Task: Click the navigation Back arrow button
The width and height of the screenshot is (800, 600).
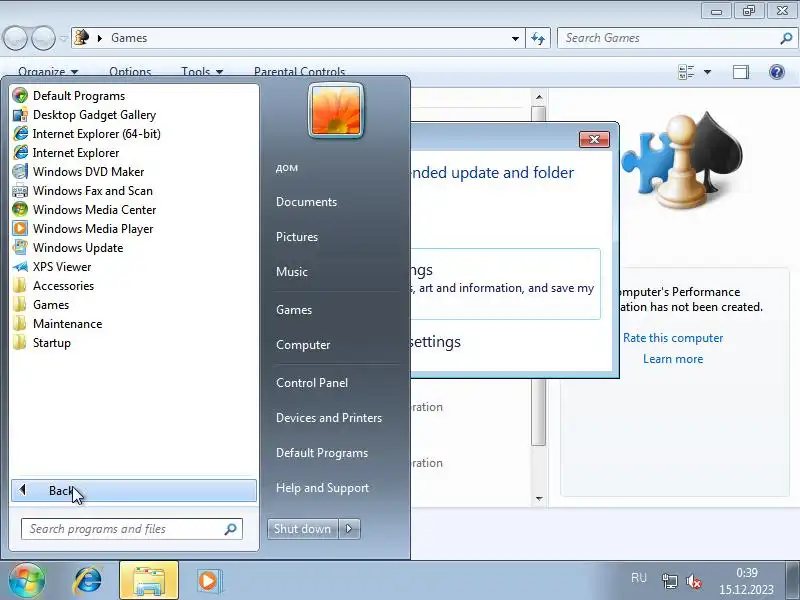Action: coord(16,38)
